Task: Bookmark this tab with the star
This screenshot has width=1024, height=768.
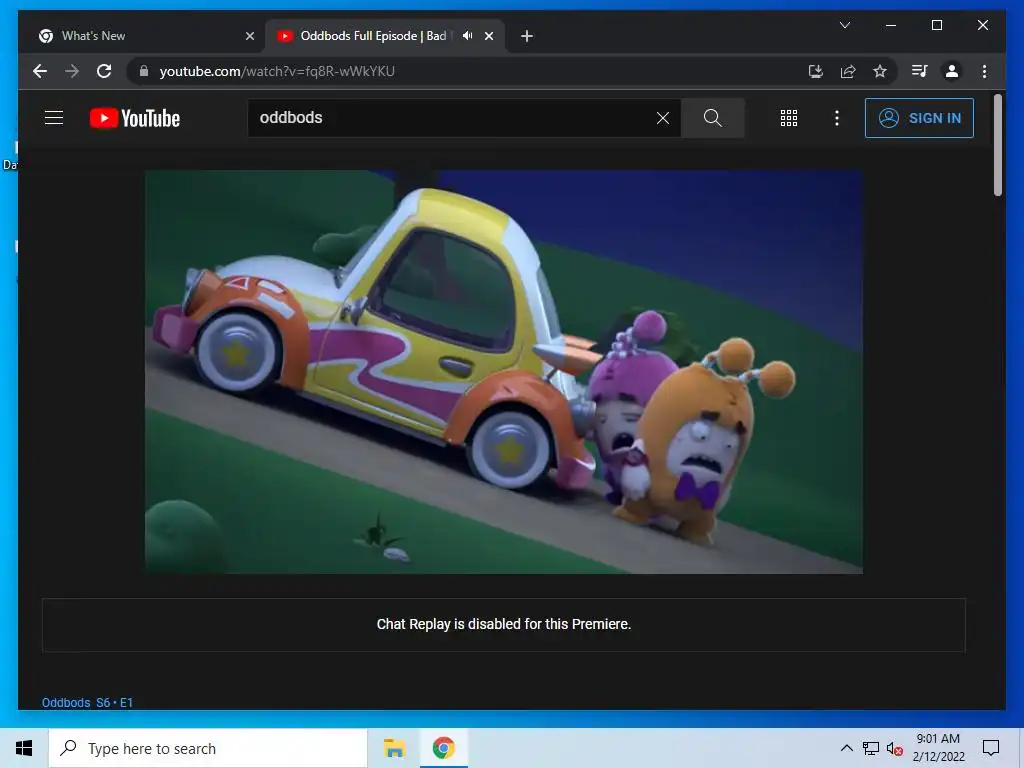Action: pyautogui.click(x=880, y=71)
